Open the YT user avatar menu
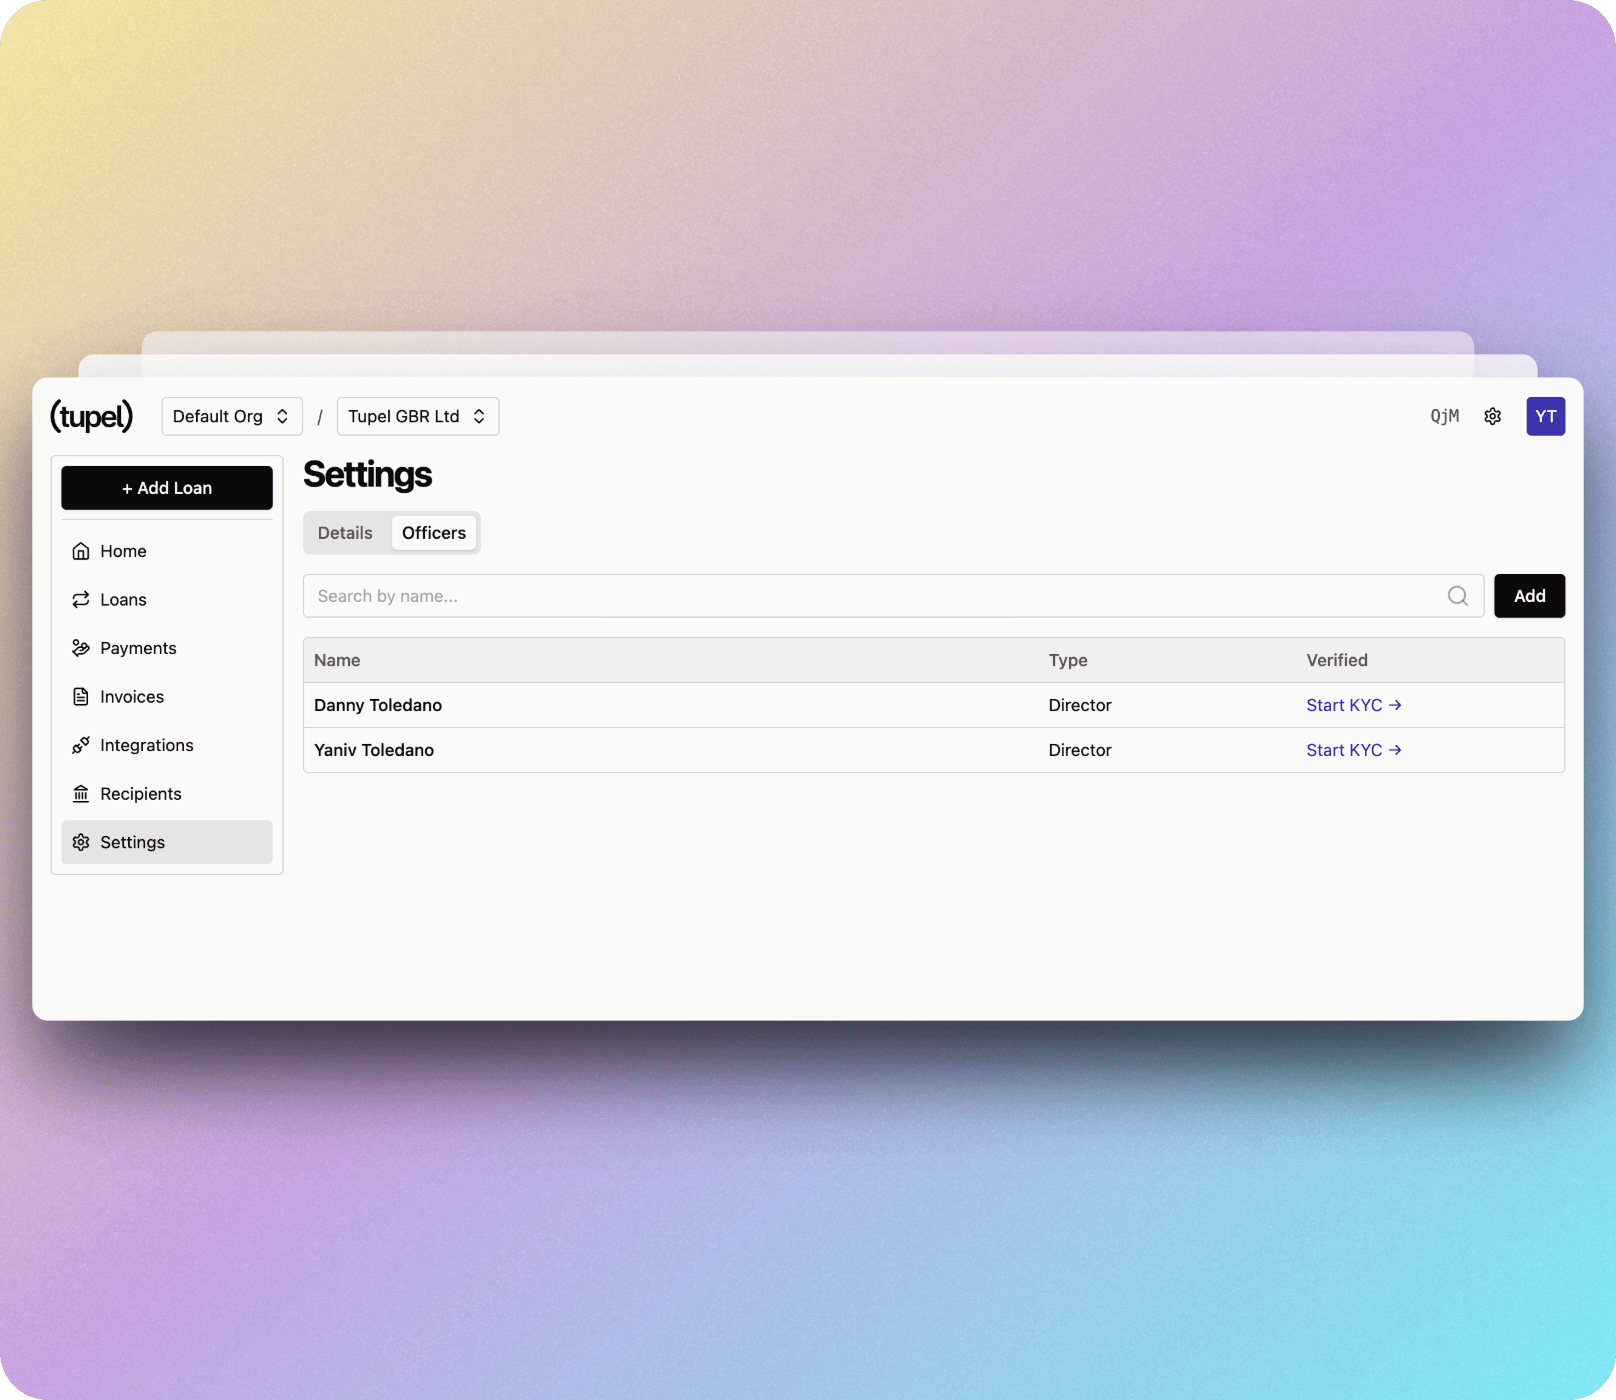This screenshot has width=1616, height=1400. point(1545,416)
